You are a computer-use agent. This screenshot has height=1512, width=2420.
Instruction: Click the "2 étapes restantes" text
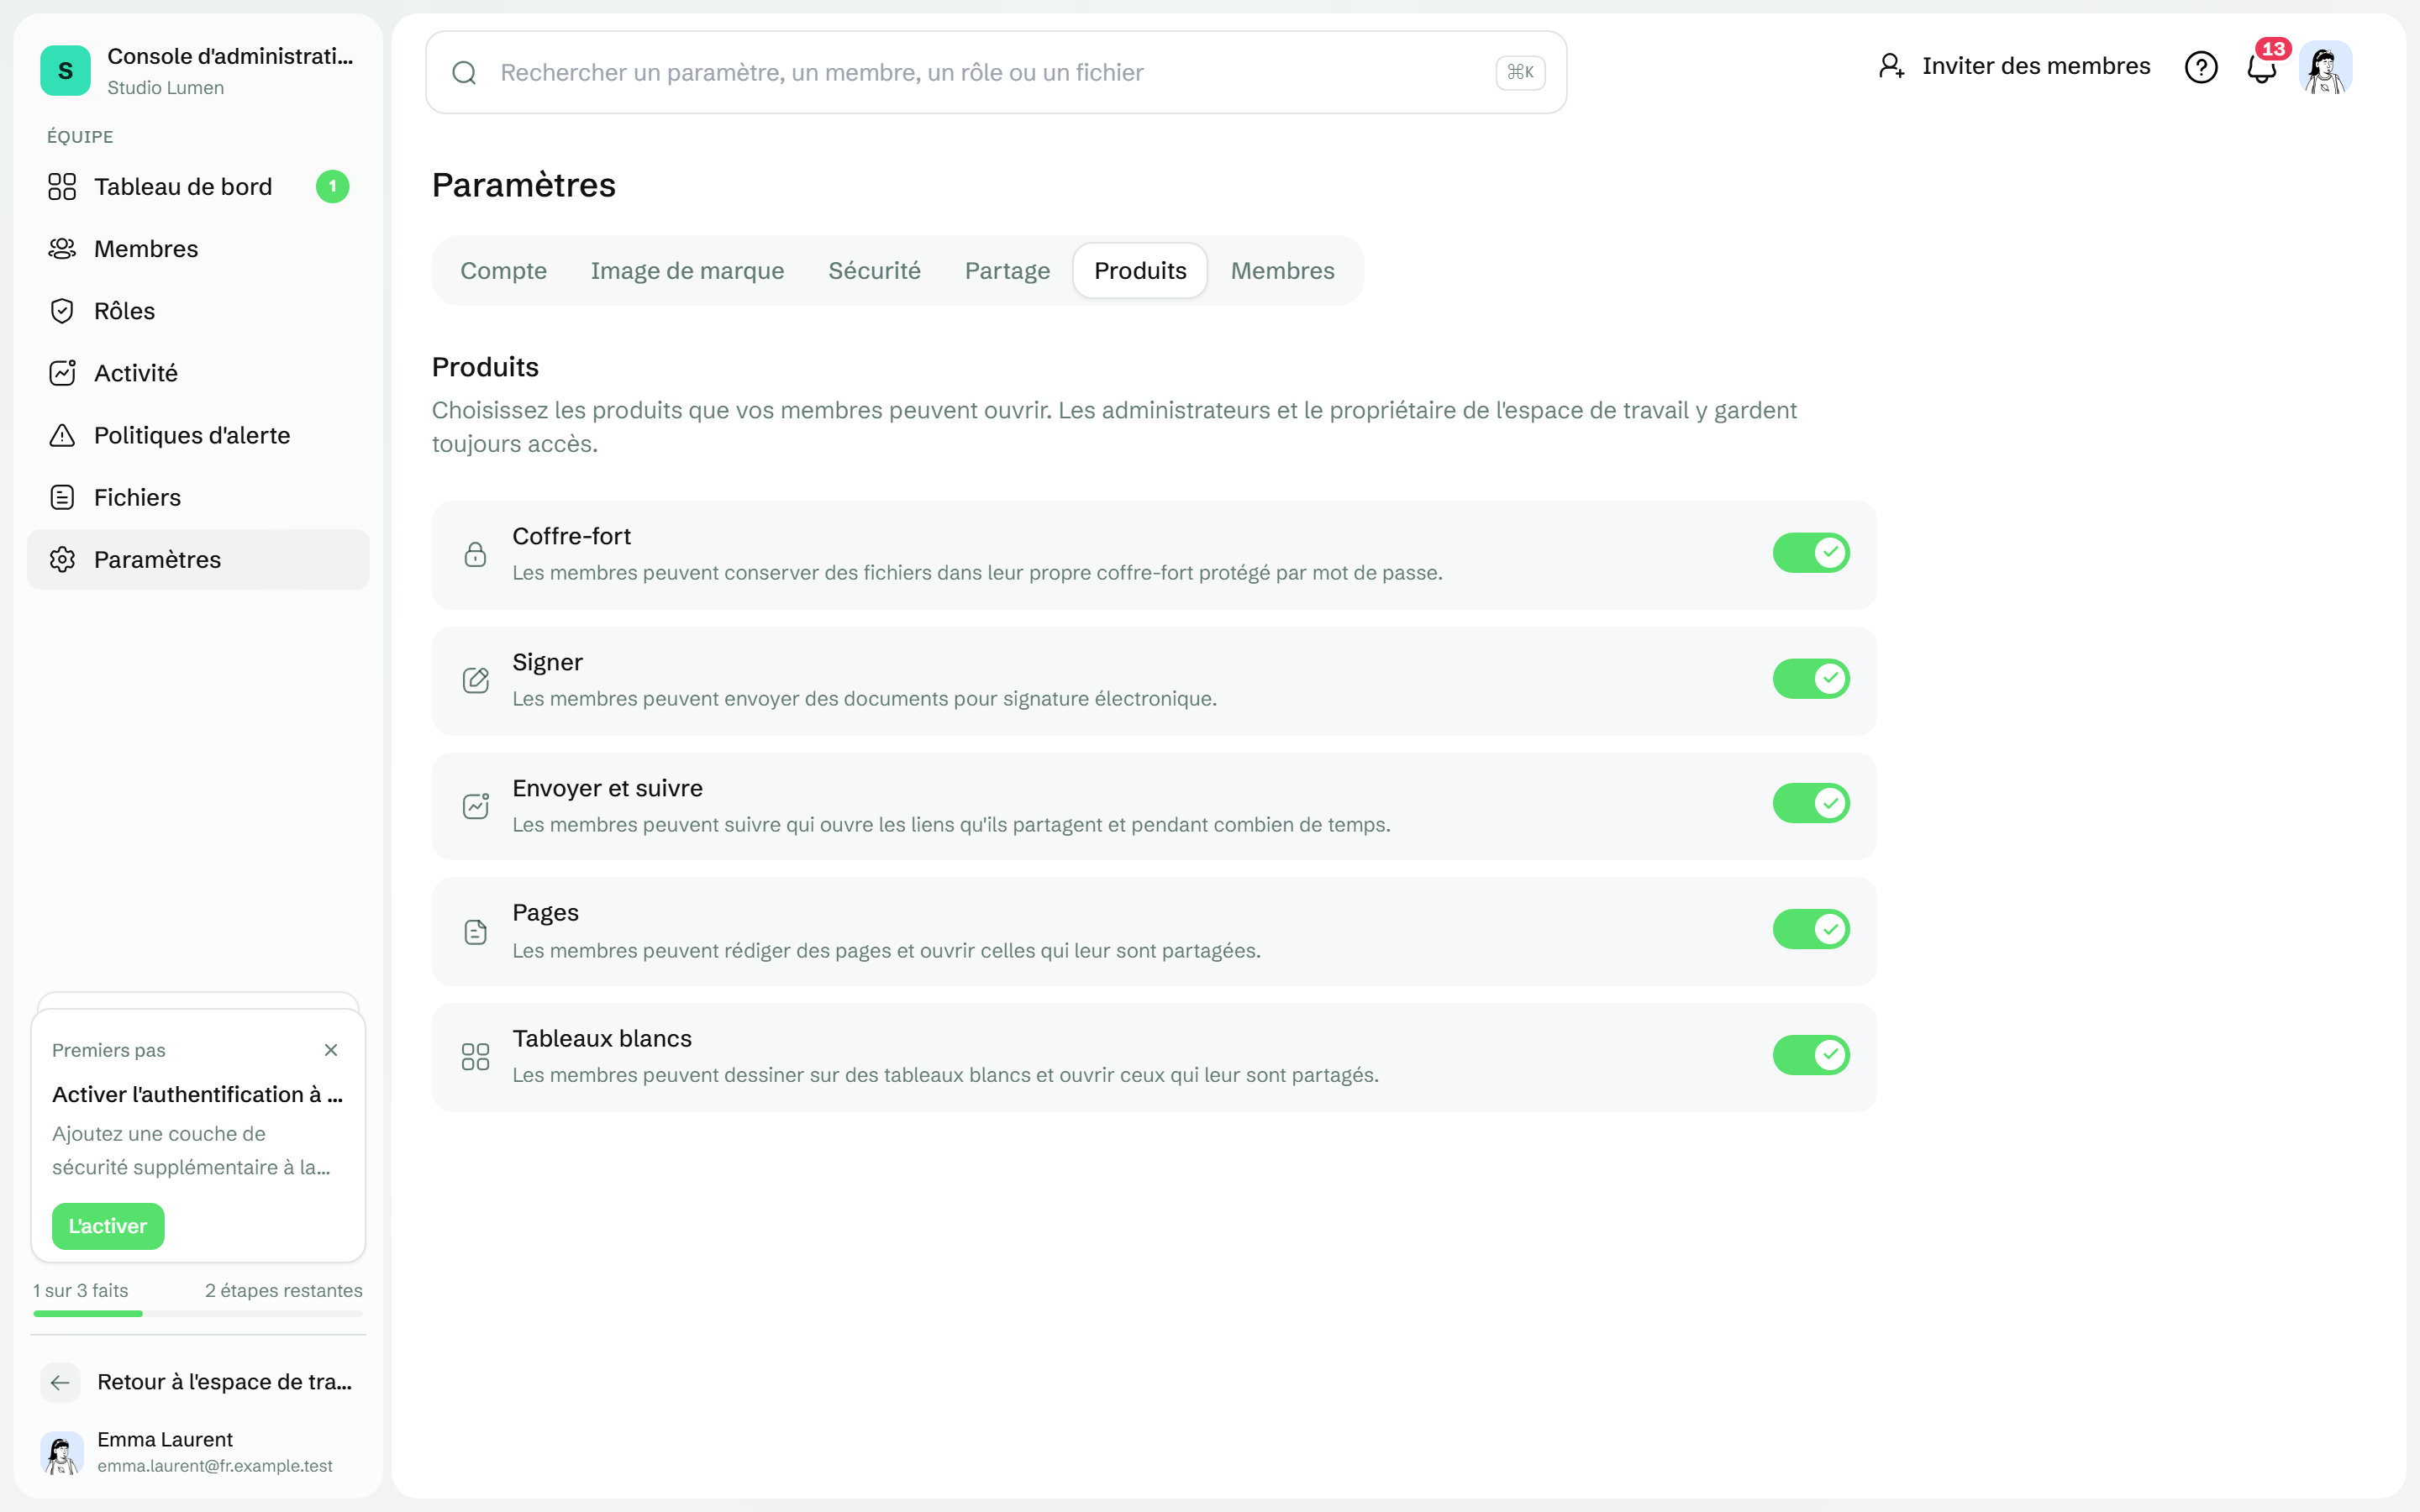point(284,1291)
